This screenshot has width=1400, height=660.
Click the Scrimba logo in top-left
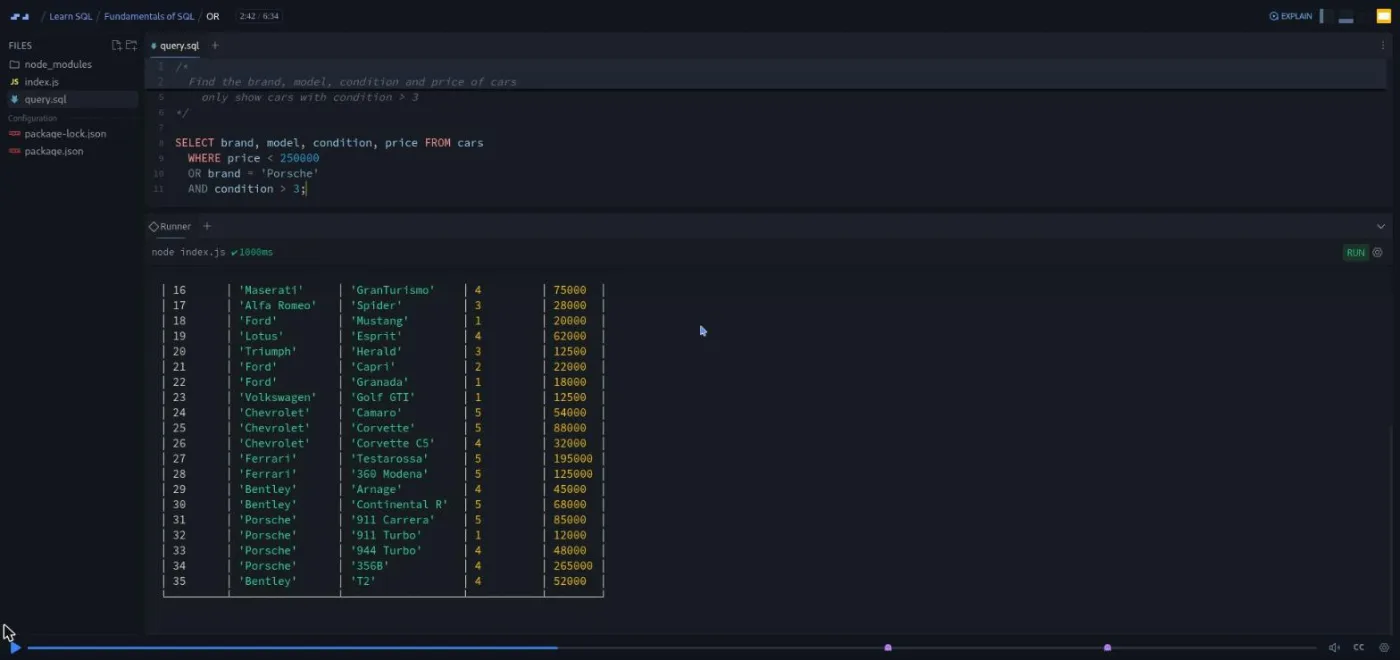(x=20, y=16)
